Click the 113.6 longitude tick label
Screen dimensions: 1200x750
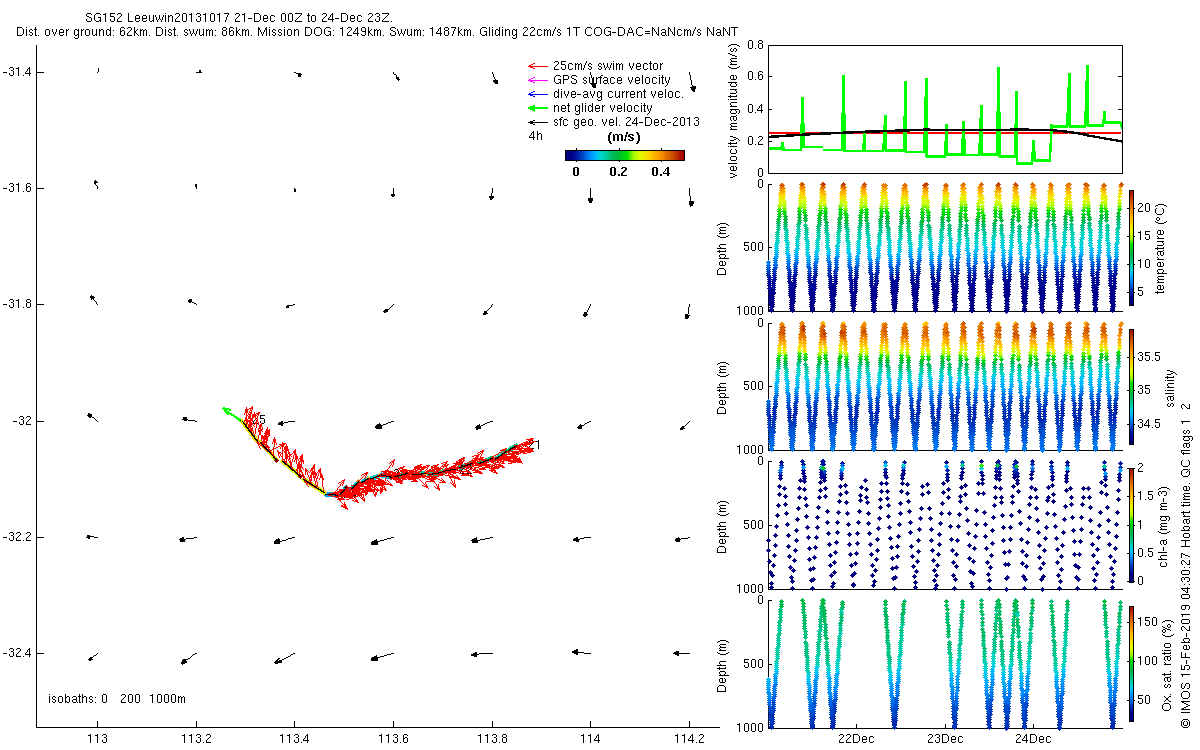(x=393, y=740)
